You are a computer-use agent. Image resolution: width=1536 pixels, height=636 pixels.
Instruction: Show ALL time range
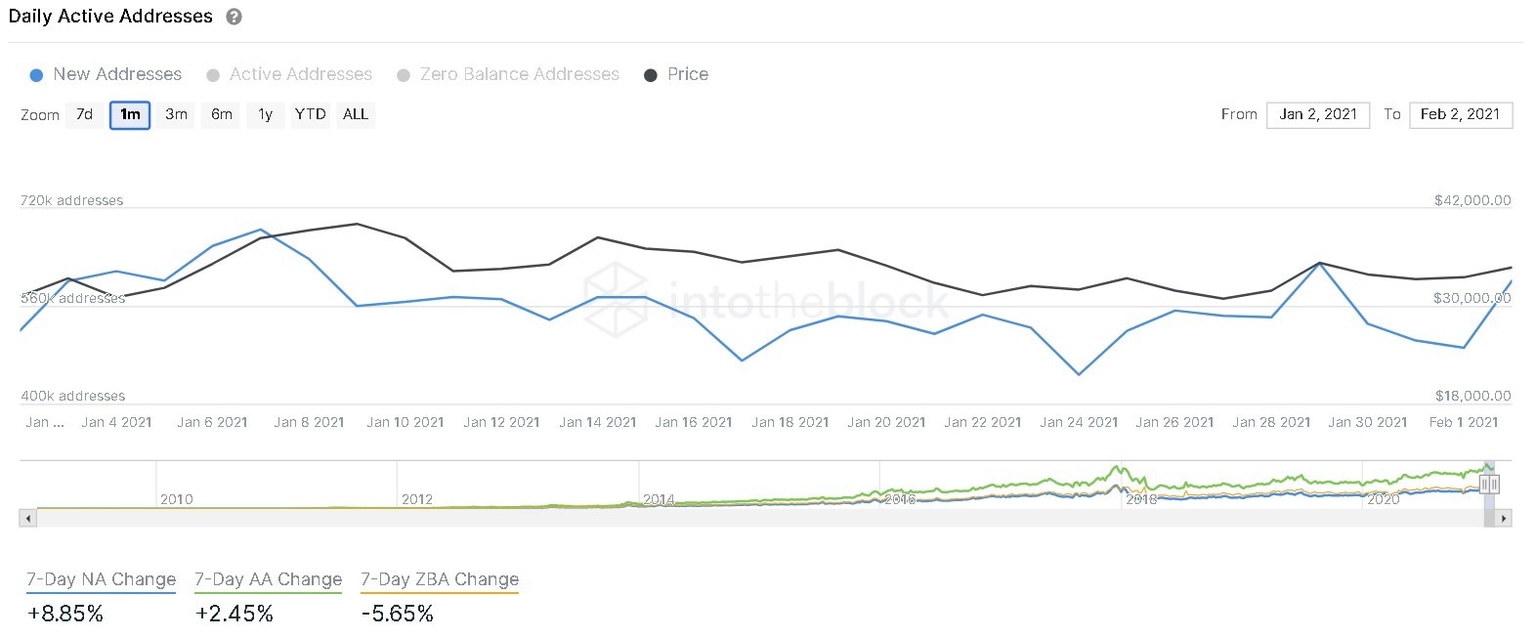pyautogui.click(x=356, y=115)
